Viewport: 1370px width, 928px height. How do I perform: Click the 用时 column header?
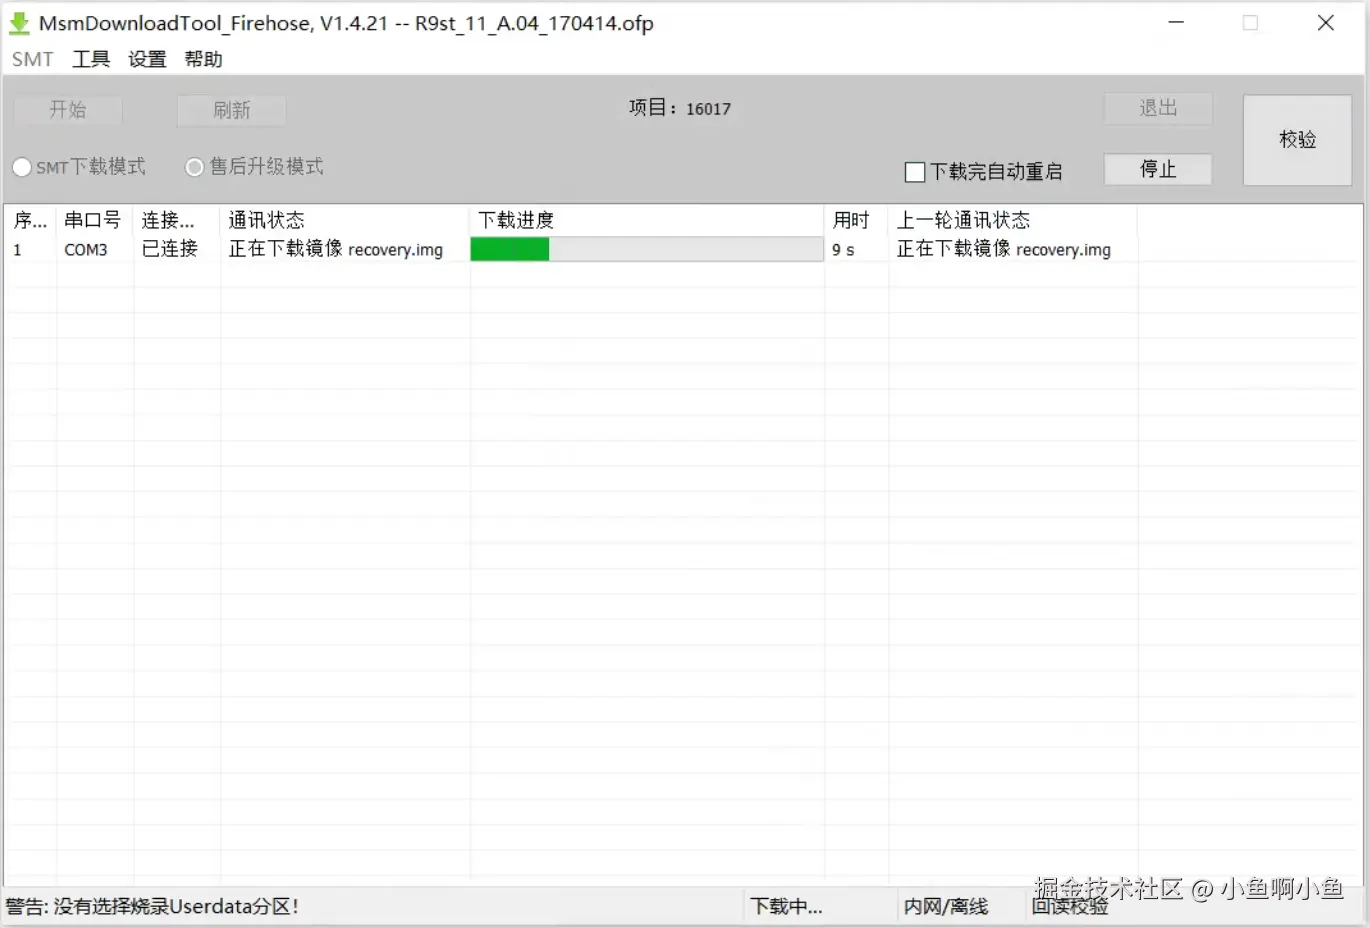856,220
